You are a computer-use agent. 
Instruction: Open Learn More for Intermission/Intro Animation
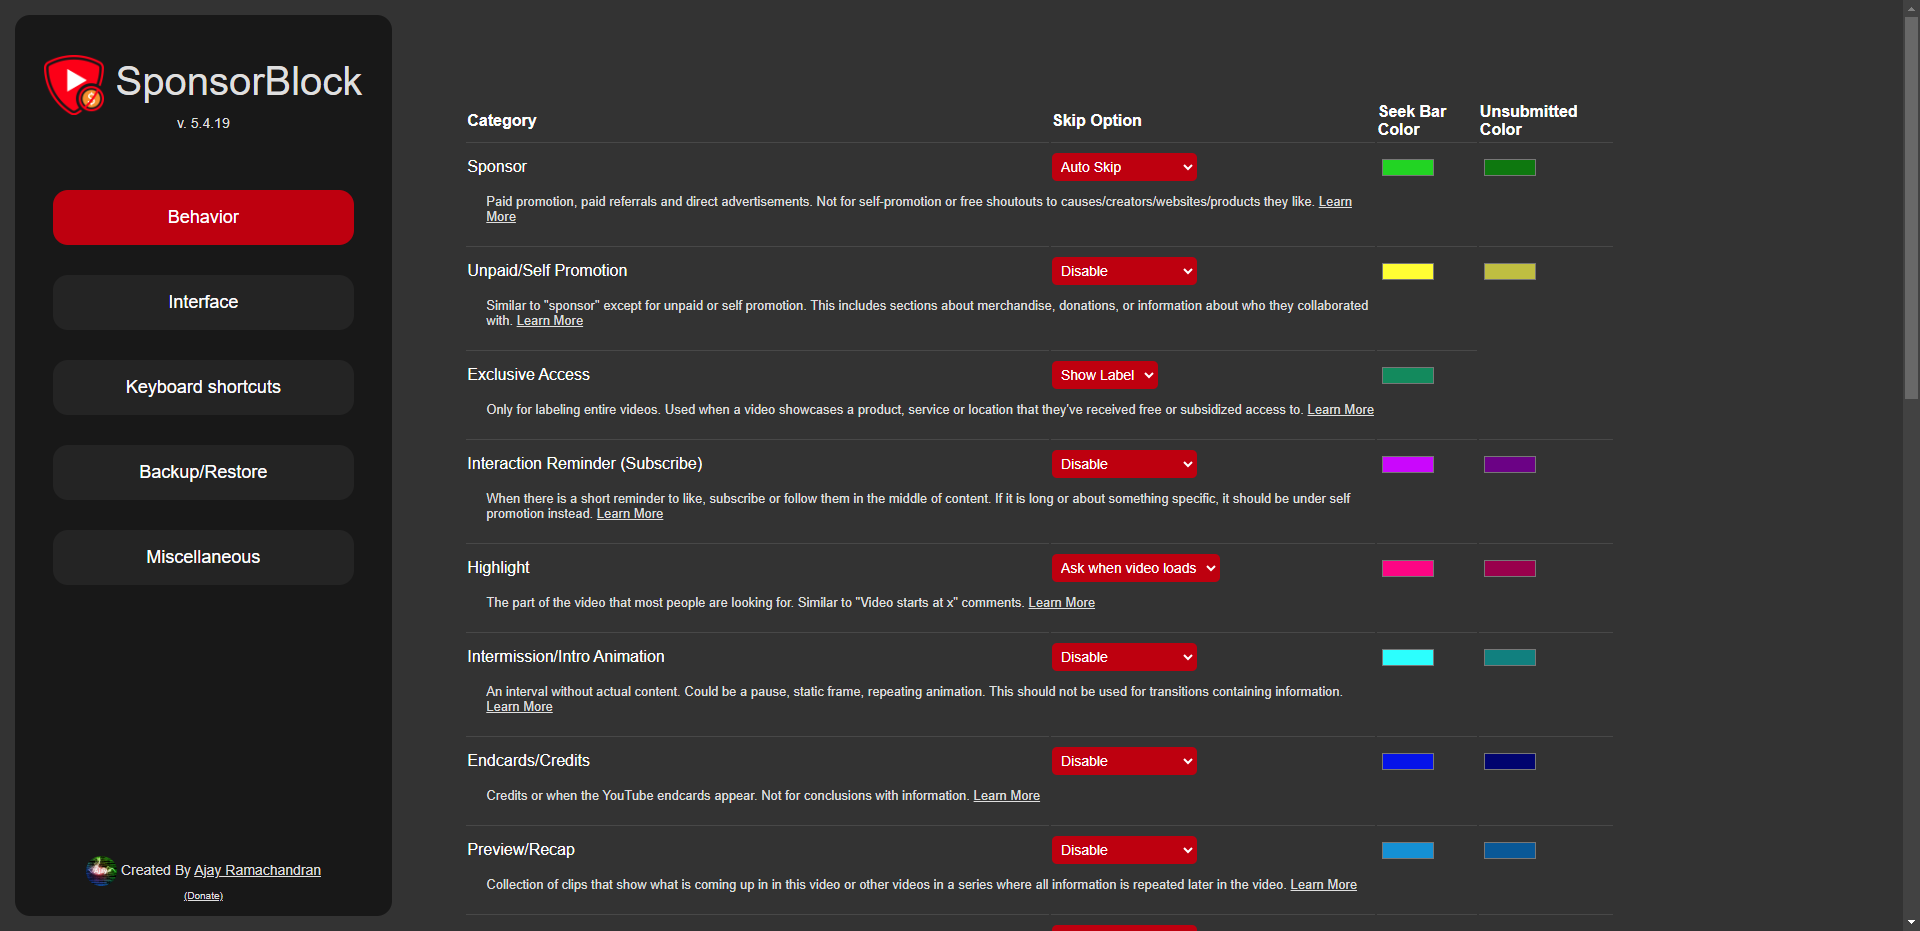click(519, 707)
